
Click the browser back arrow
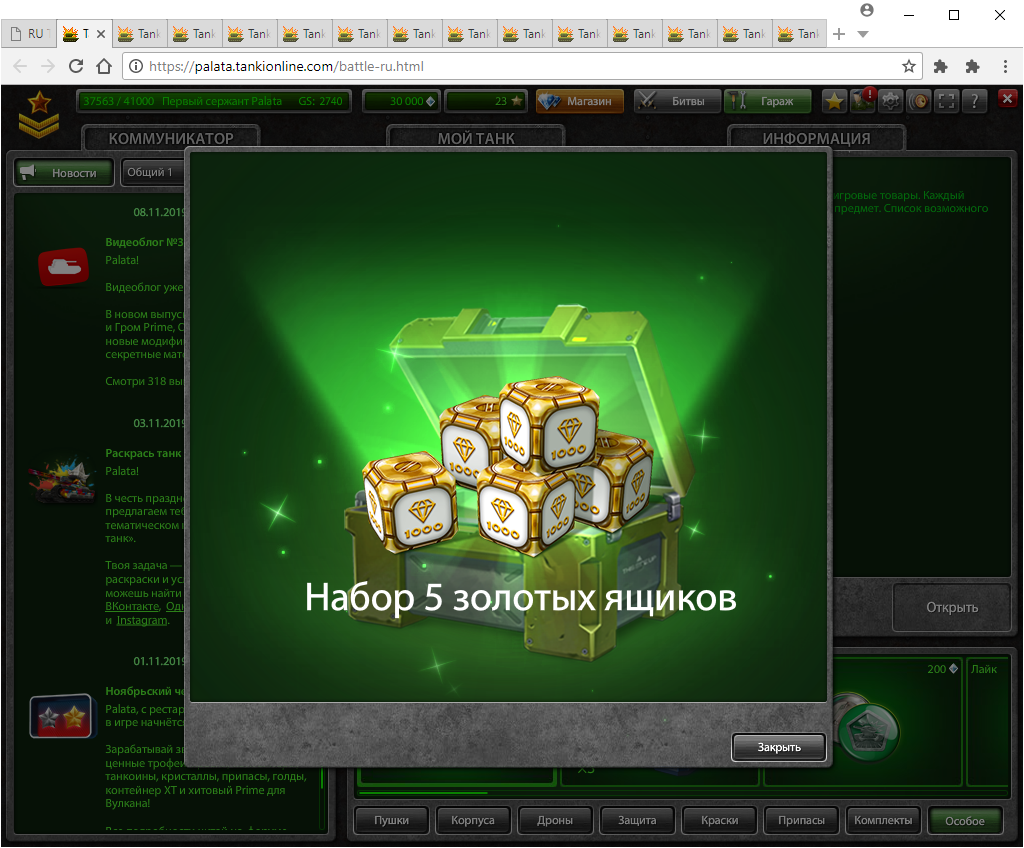[x=20, y=66]
